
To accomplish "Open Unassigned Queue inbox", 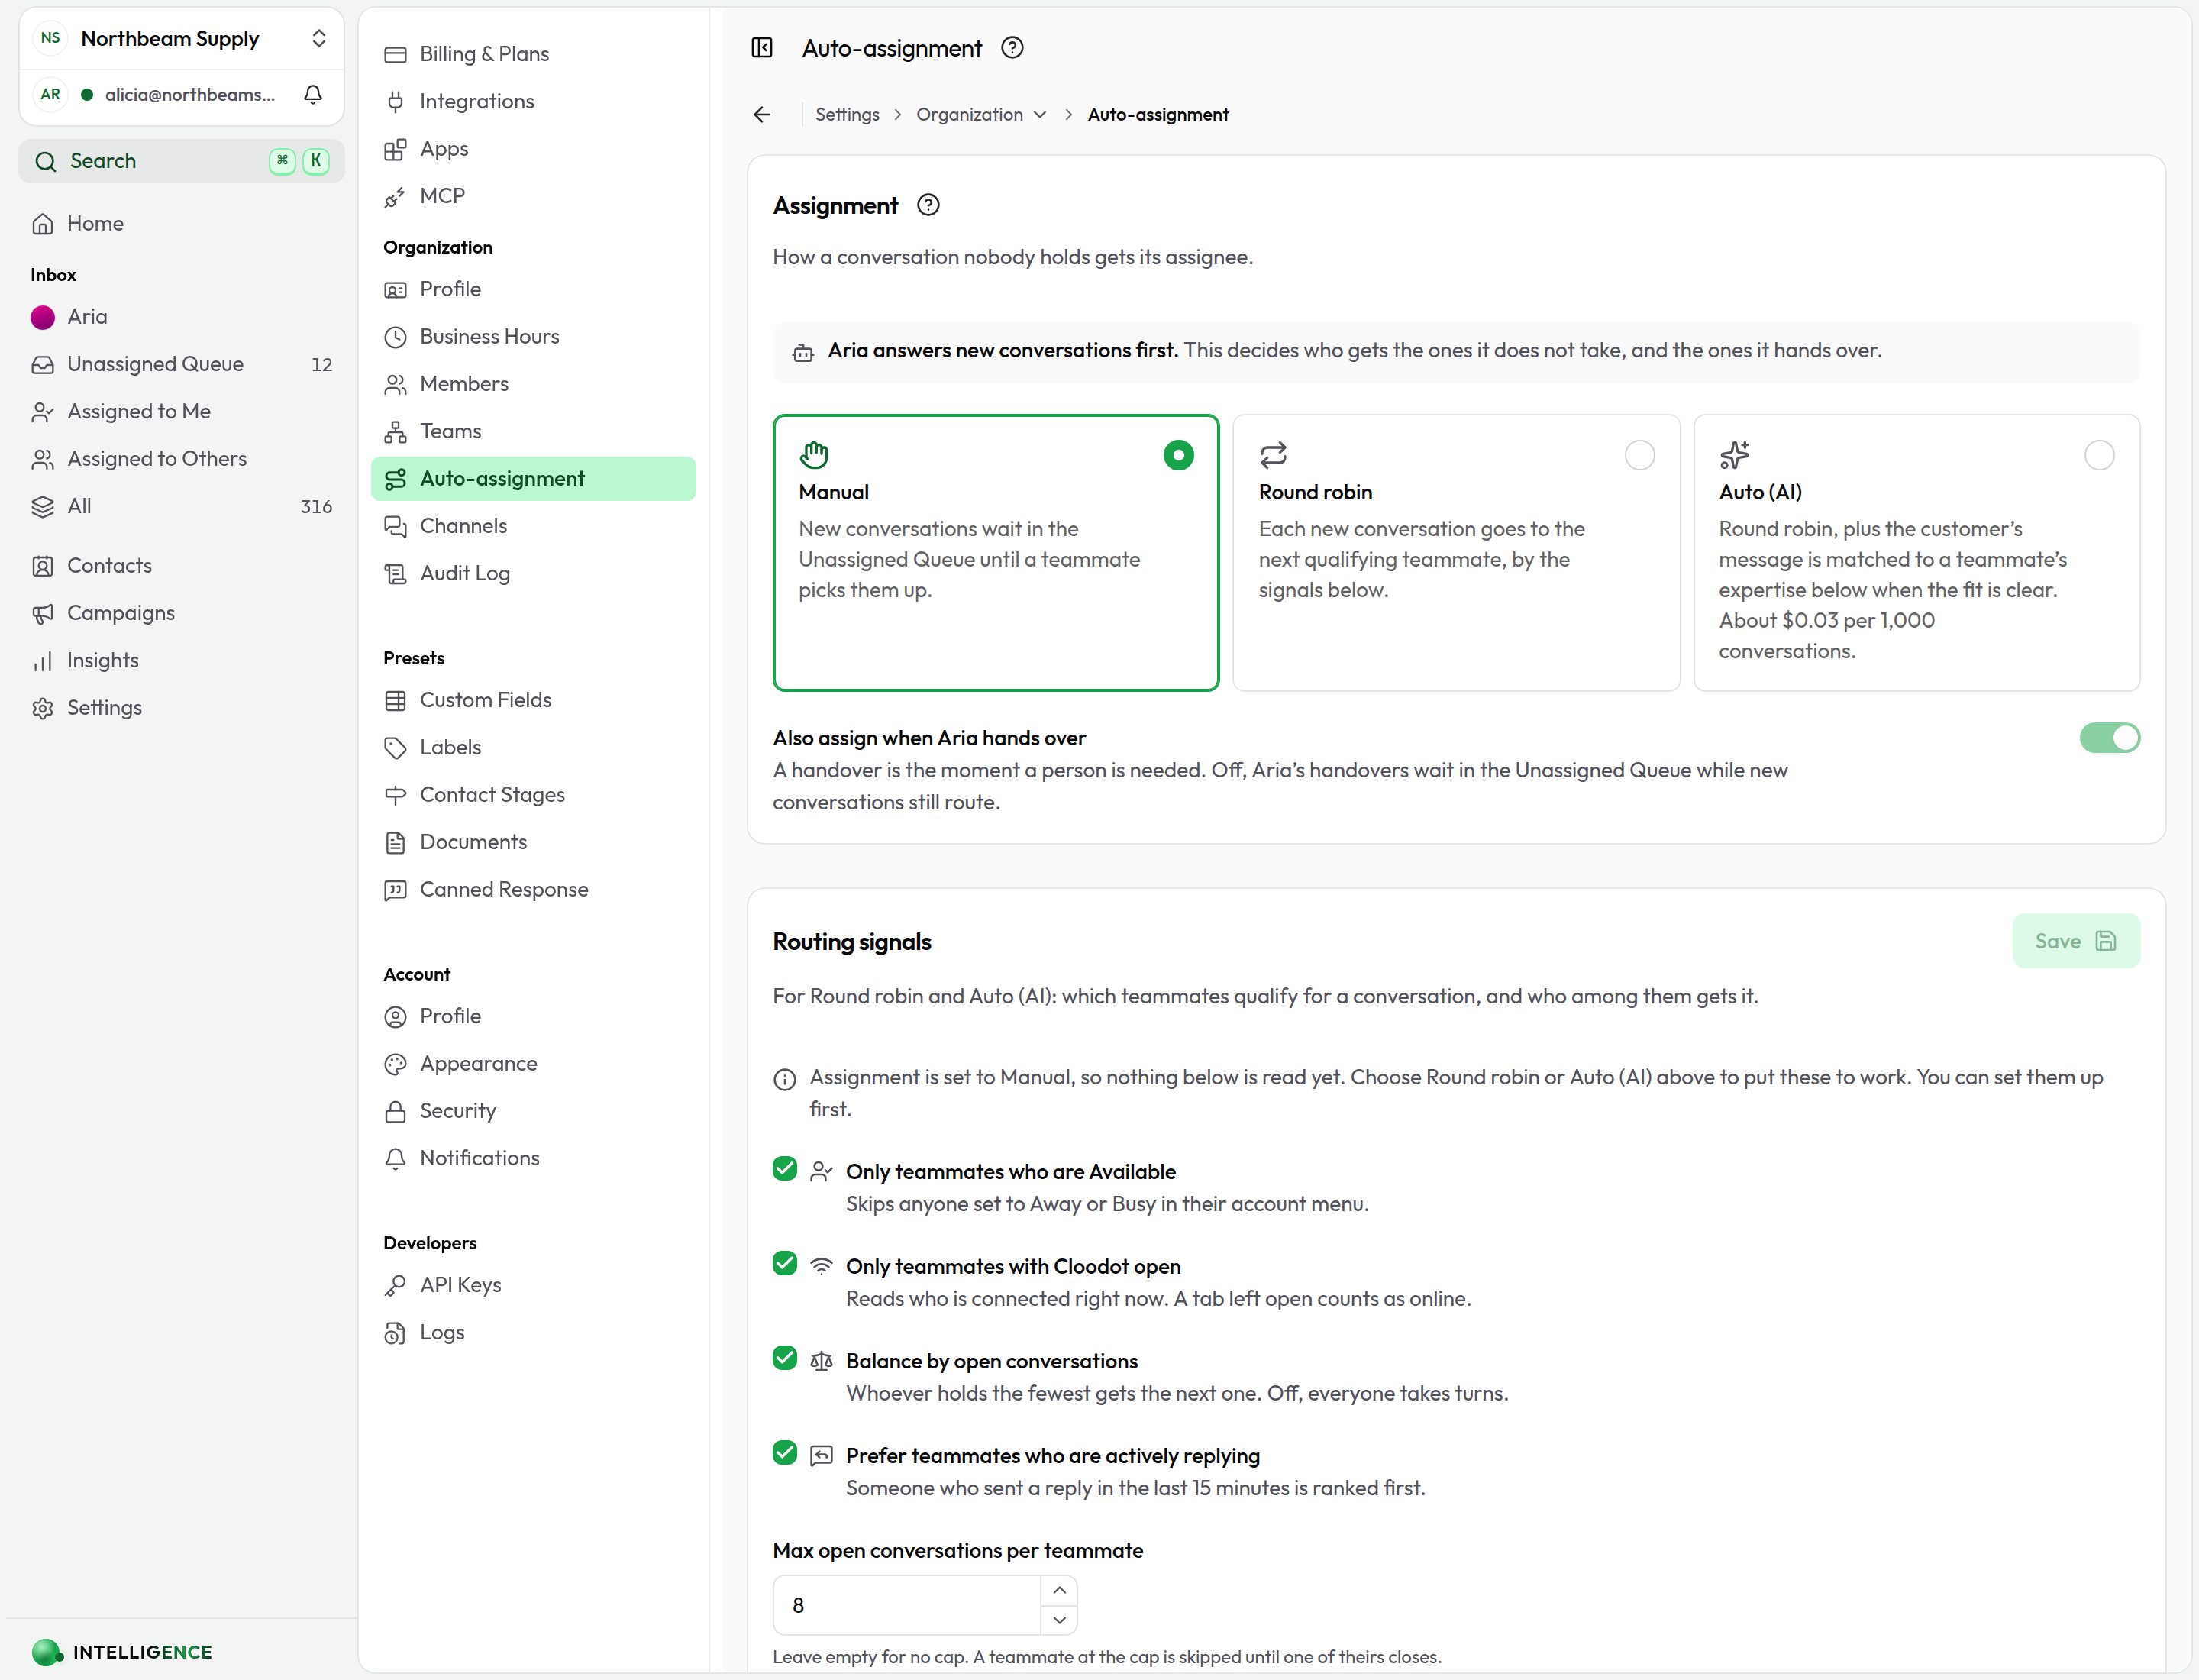I will click(181, 364).
